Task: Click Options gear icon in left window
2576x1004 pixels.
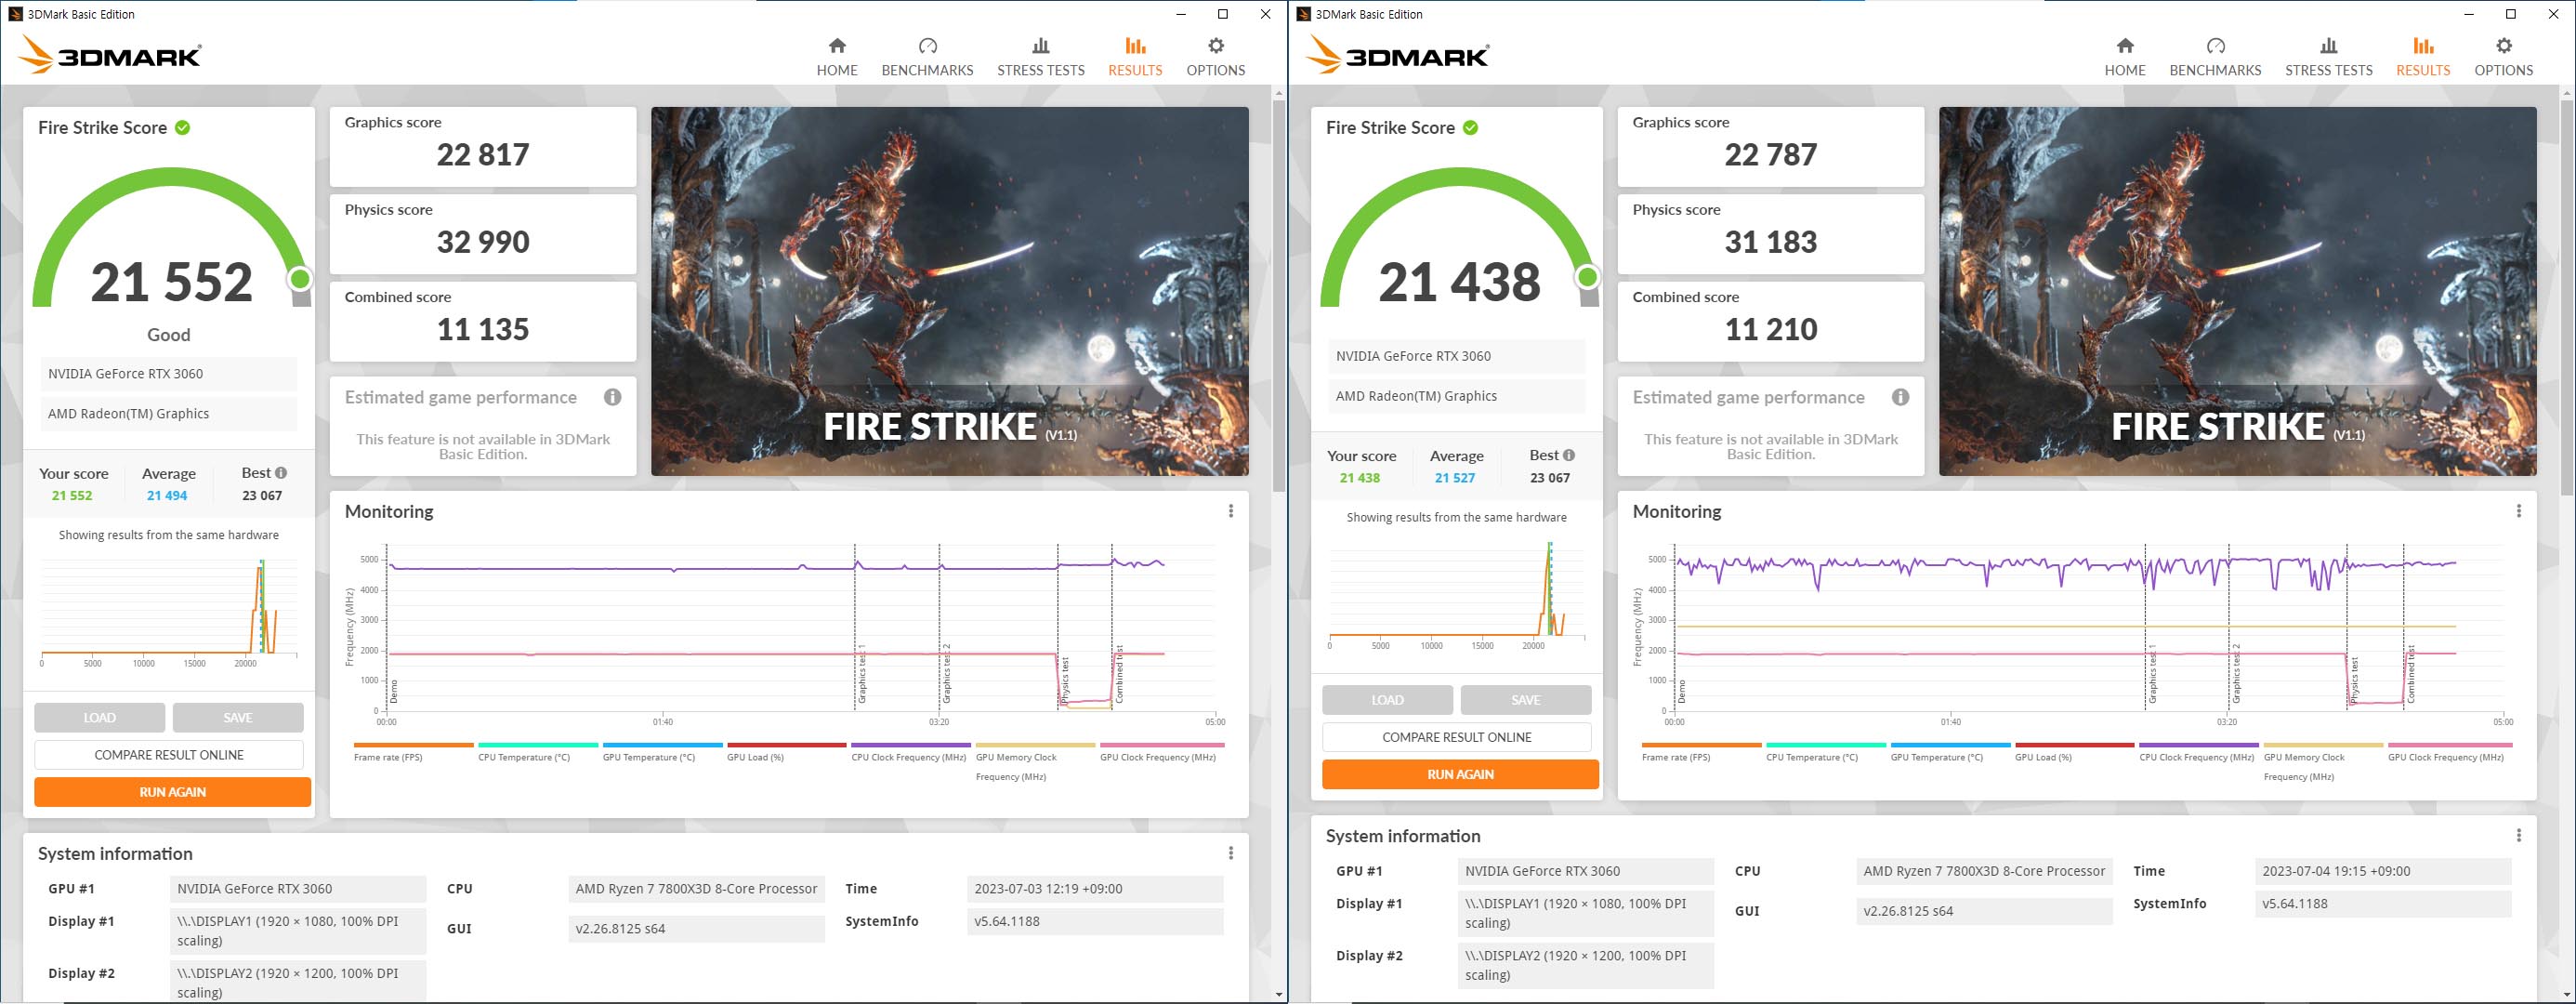Action: [x=1215, y=46]
